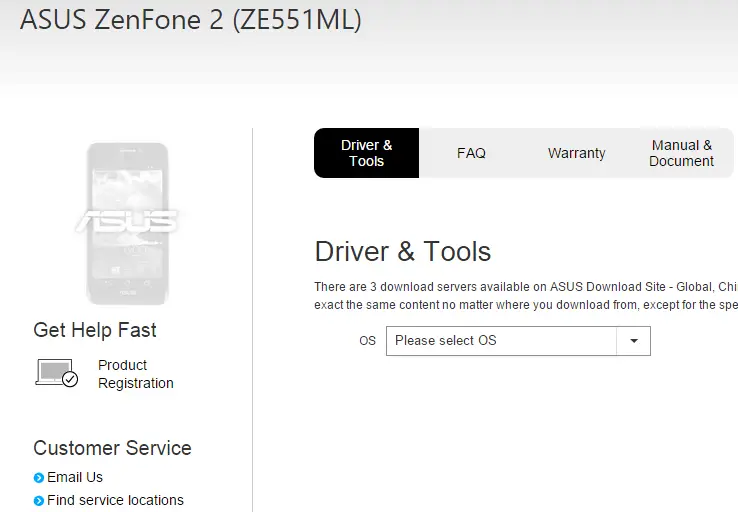
Task: Click the download servers description text
Action: click(x=526, y=296)
